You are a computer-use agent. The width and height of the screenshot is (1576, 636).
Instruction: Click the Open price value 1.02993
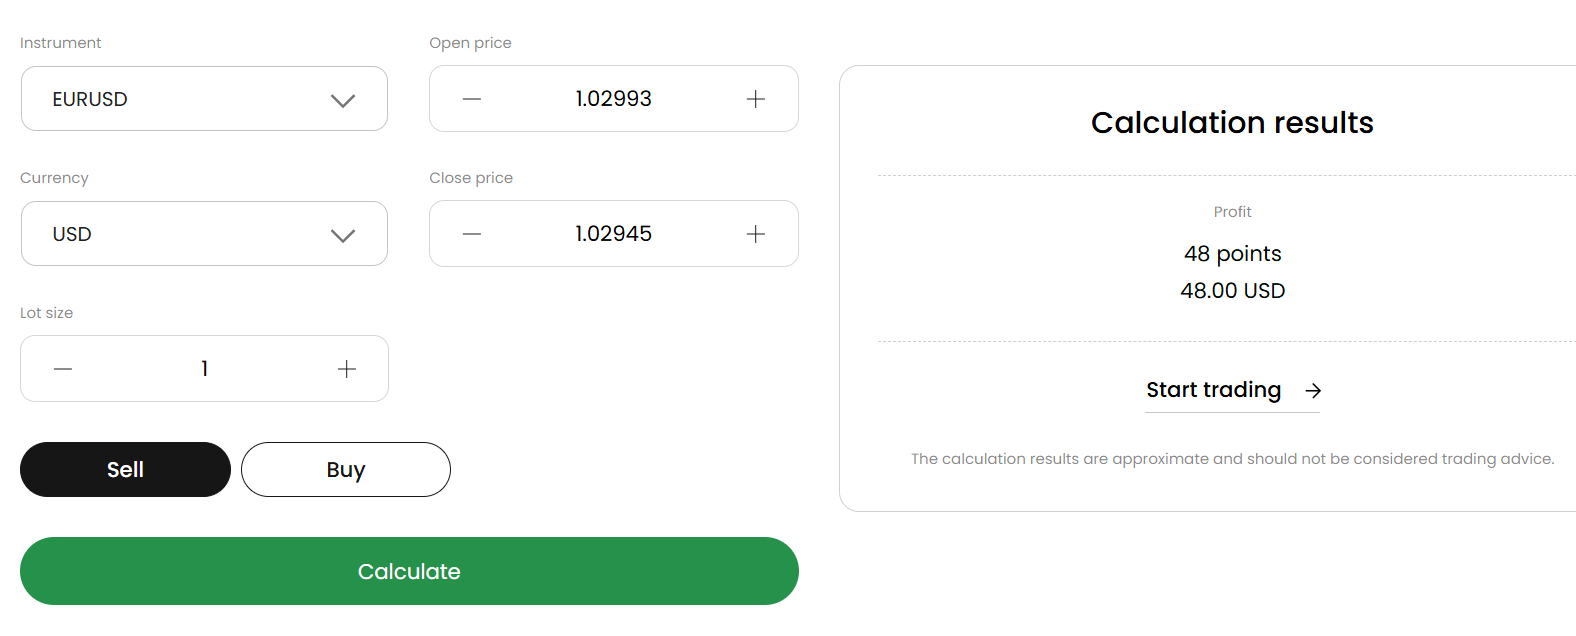pos(613,99)
